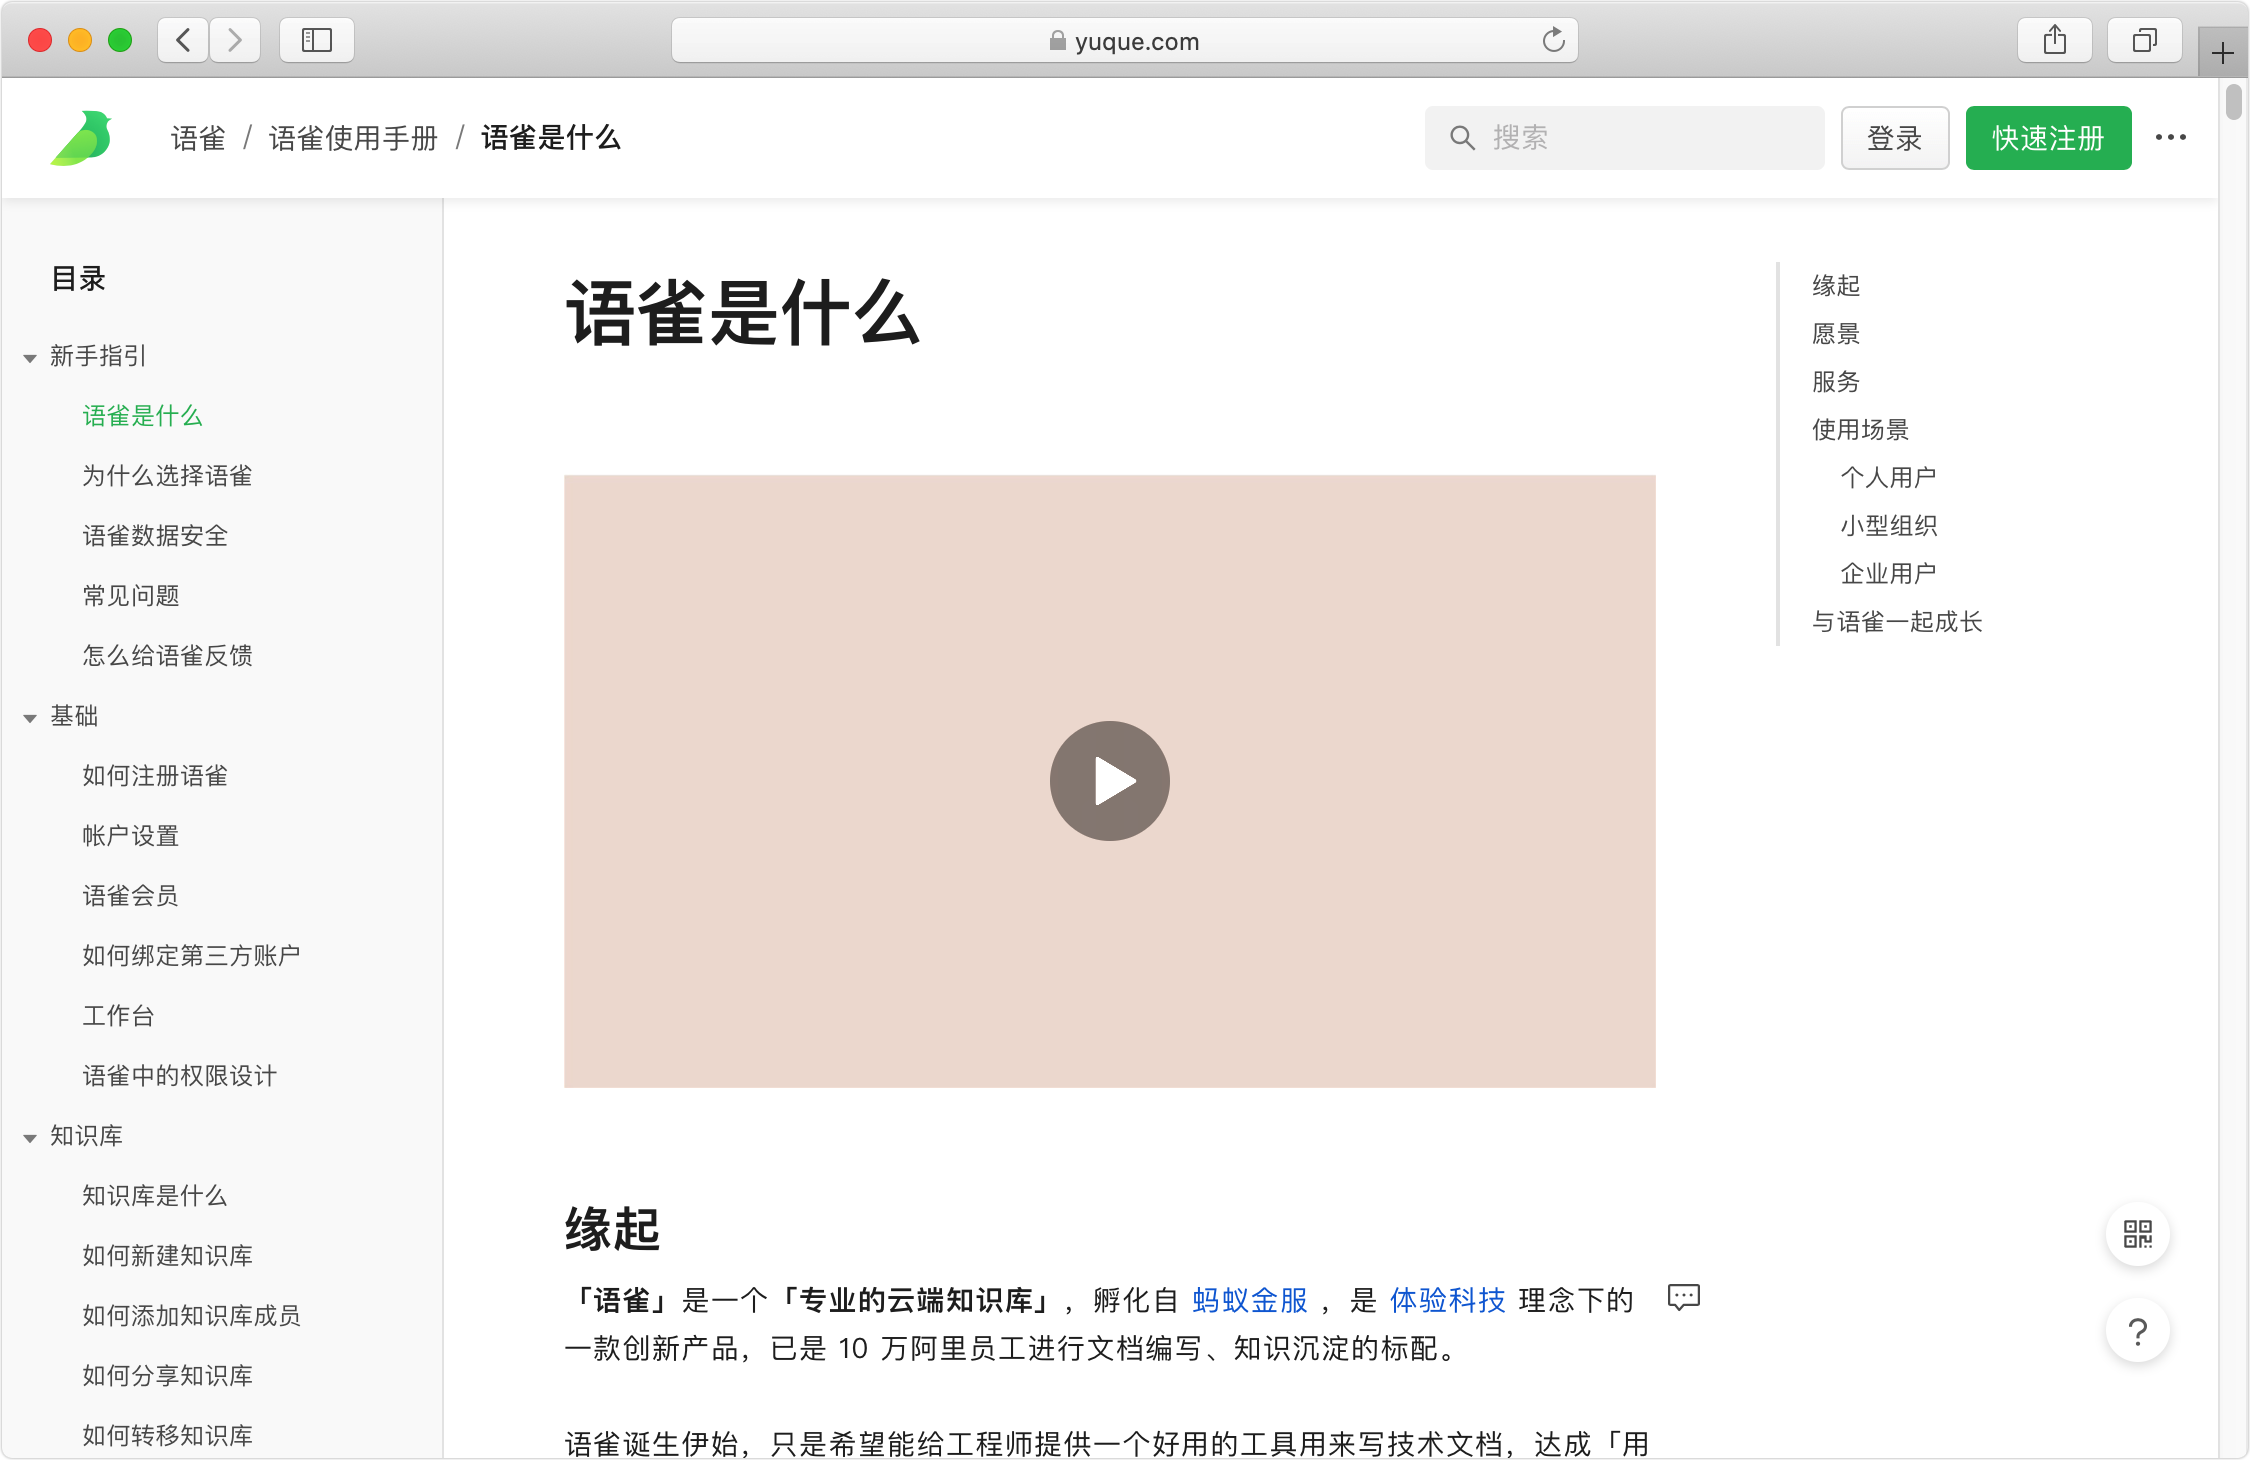The width and height of the screenshot is (2250, 1460).
Task: Focus the 搜索 input field
Action: coord(1625,138)
